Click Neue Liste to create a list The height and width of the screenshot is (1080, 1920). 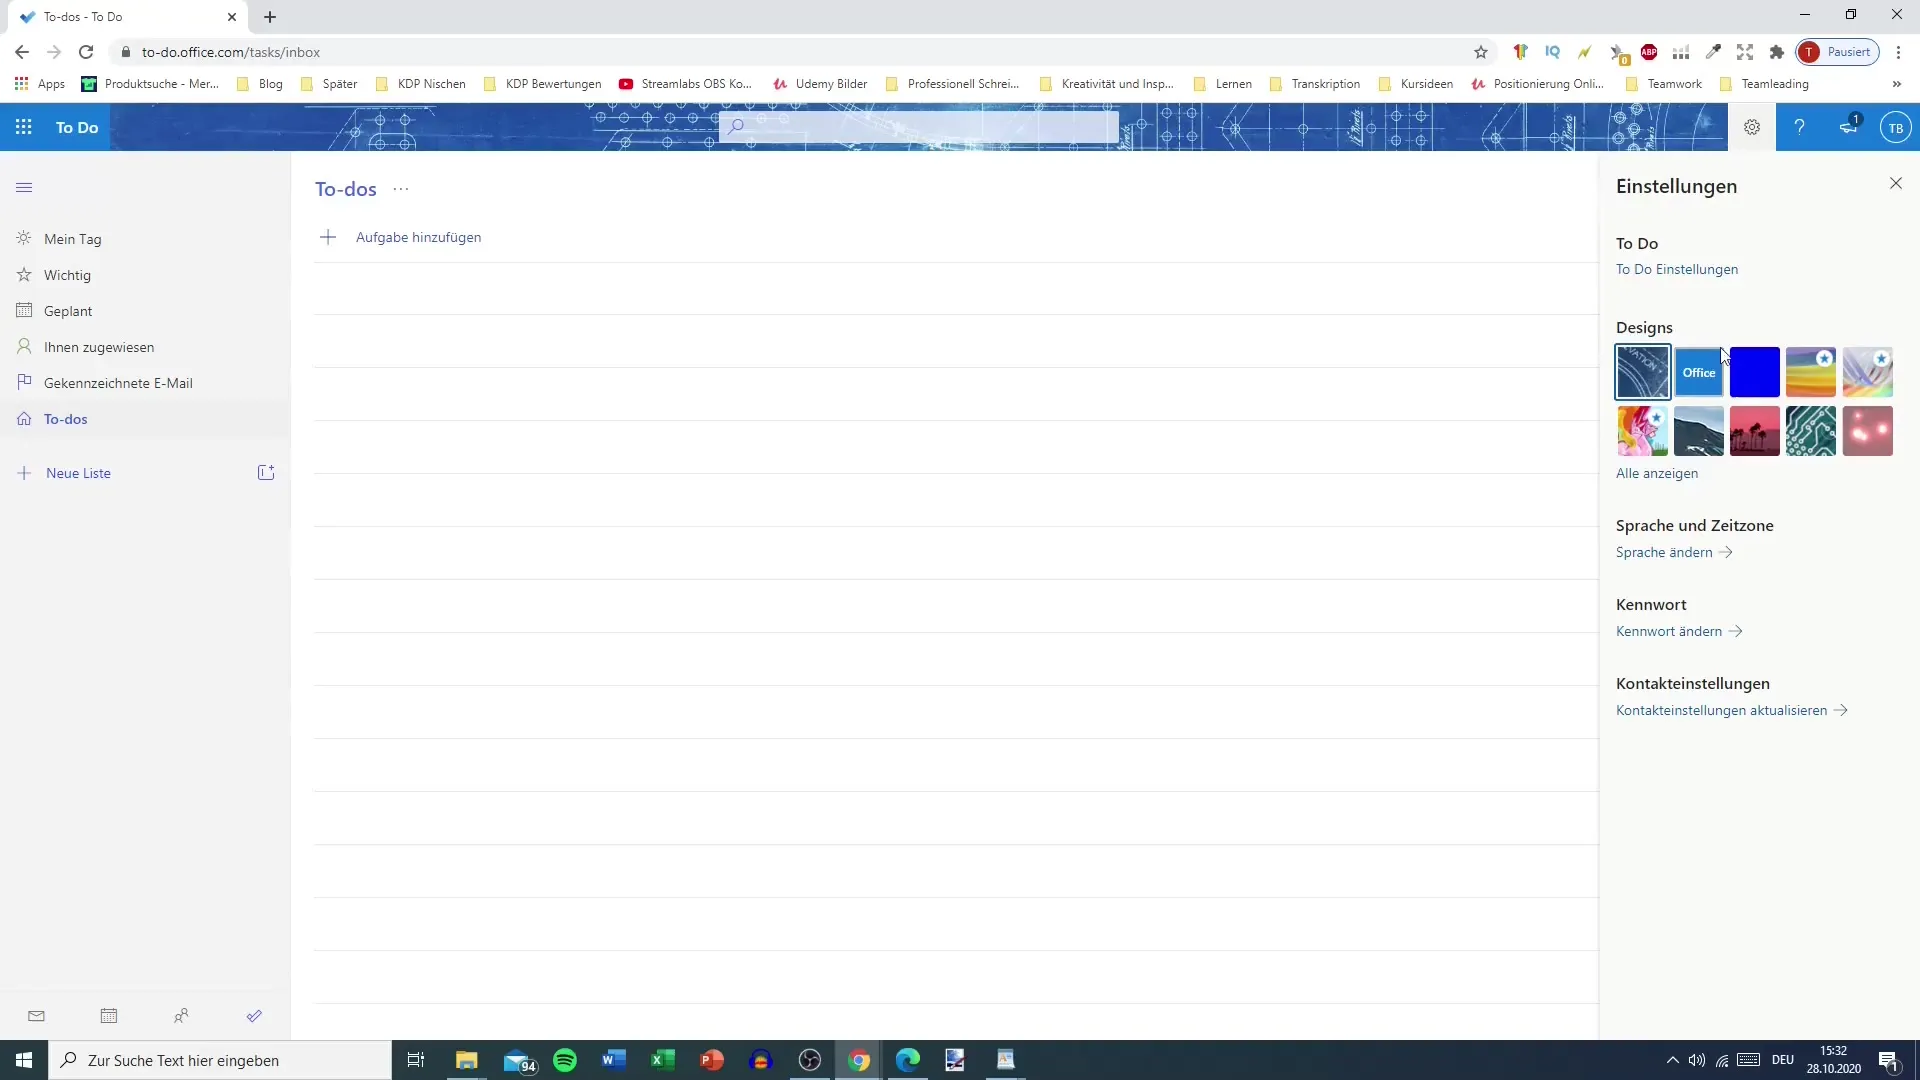[x=78, y=473]
